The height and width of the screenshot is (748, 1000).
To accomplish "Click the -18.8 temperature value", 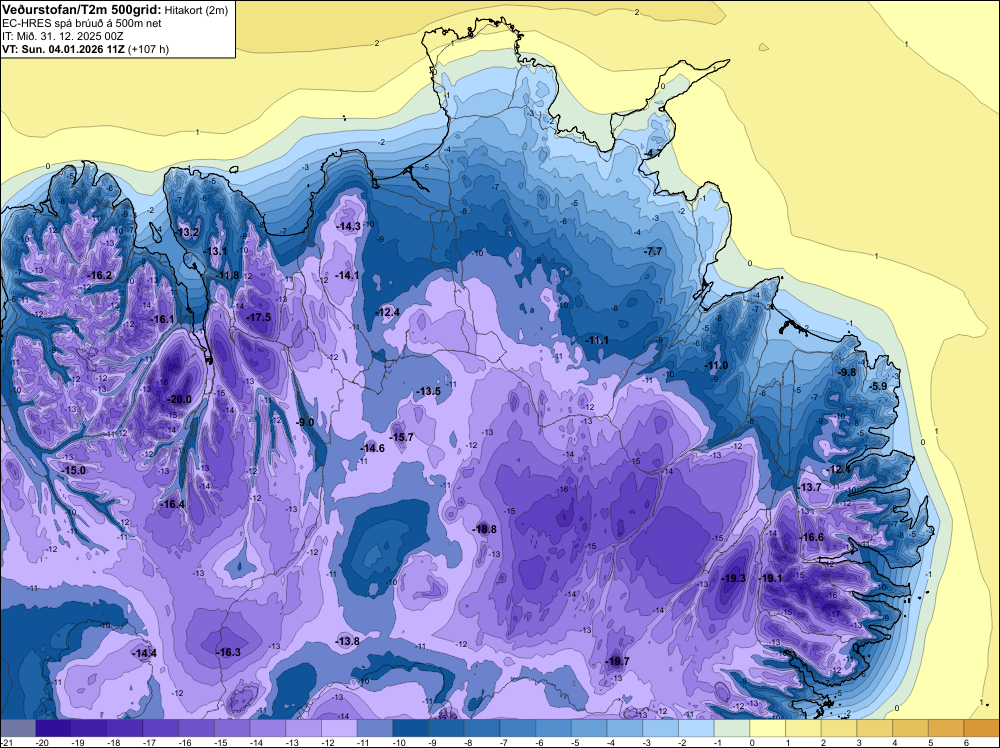I will (x=484, y=529).
